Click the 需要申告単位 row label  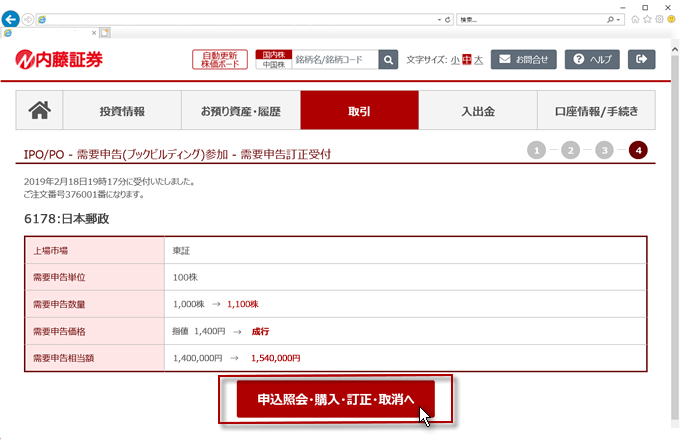pyautogui.click(x=59, y=278)
